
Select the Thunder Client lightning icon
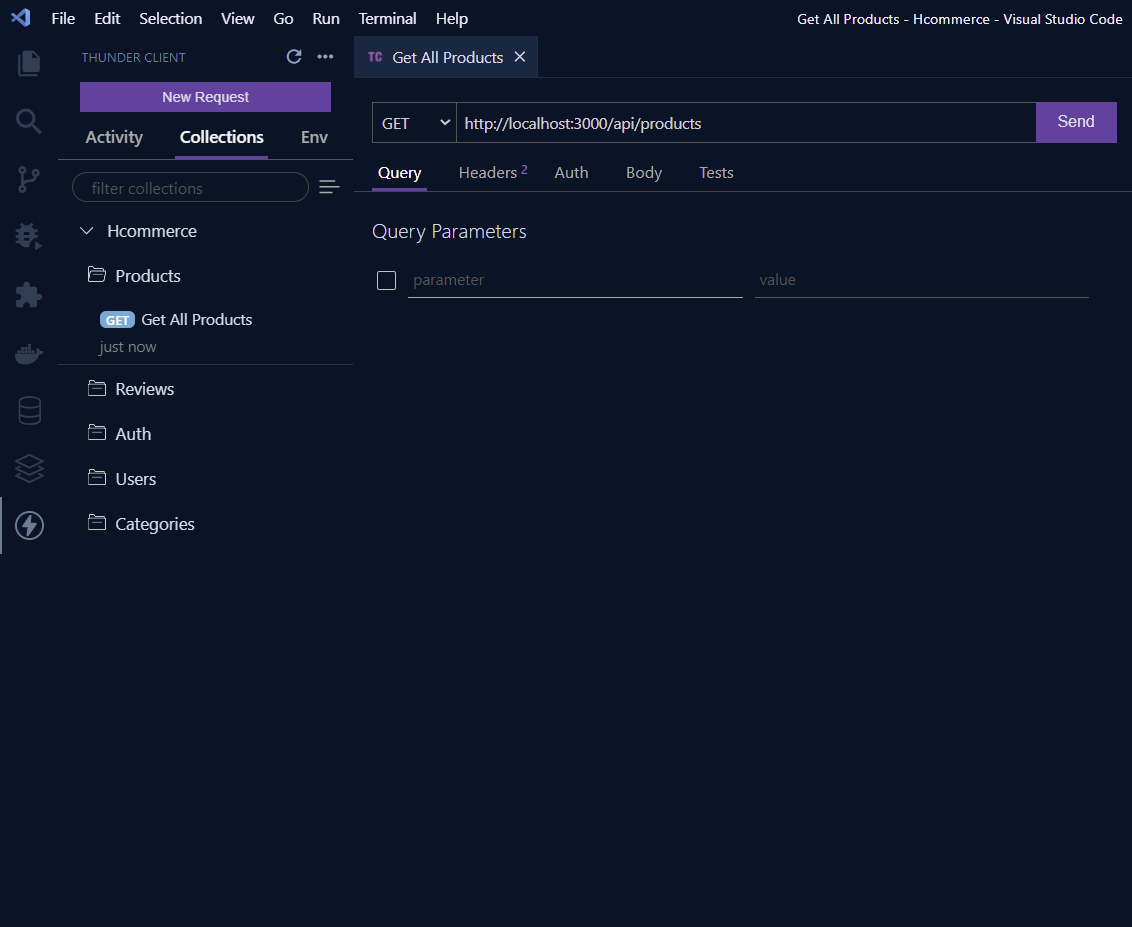click(29, 525)
